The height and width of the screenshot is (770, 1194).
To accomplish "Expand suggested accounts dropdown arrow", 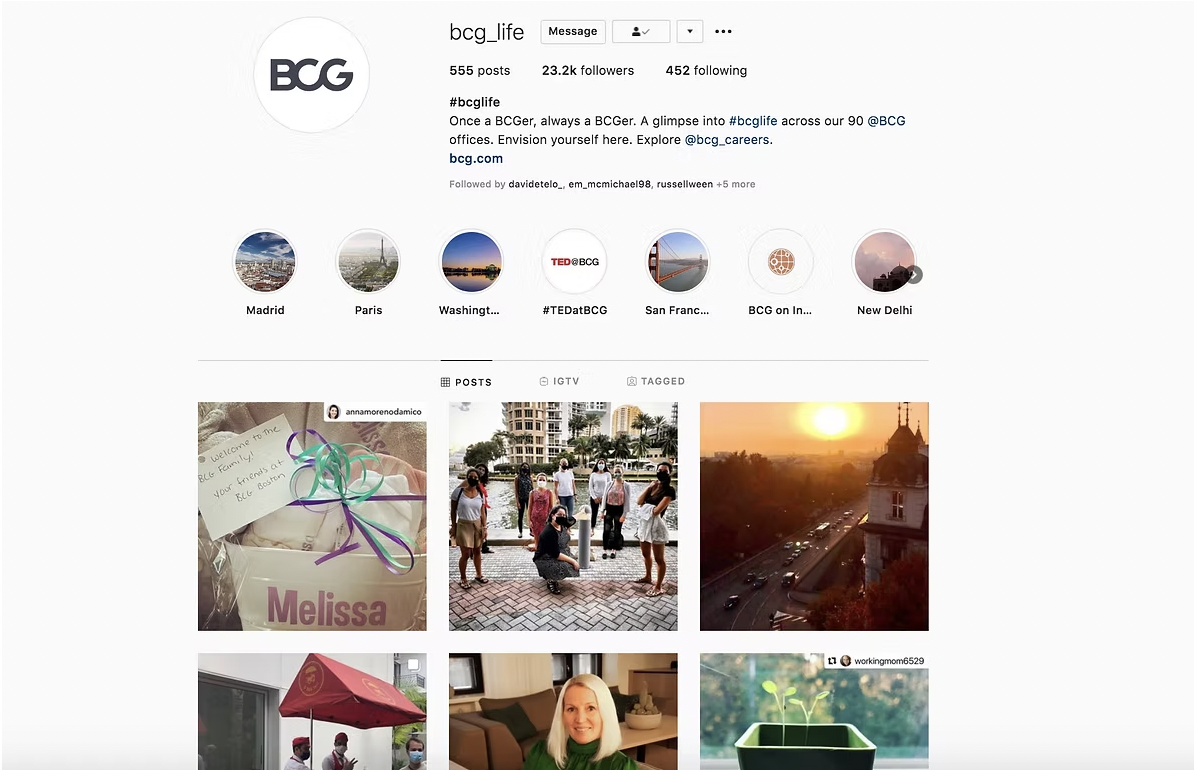I will tap(690, 31).
